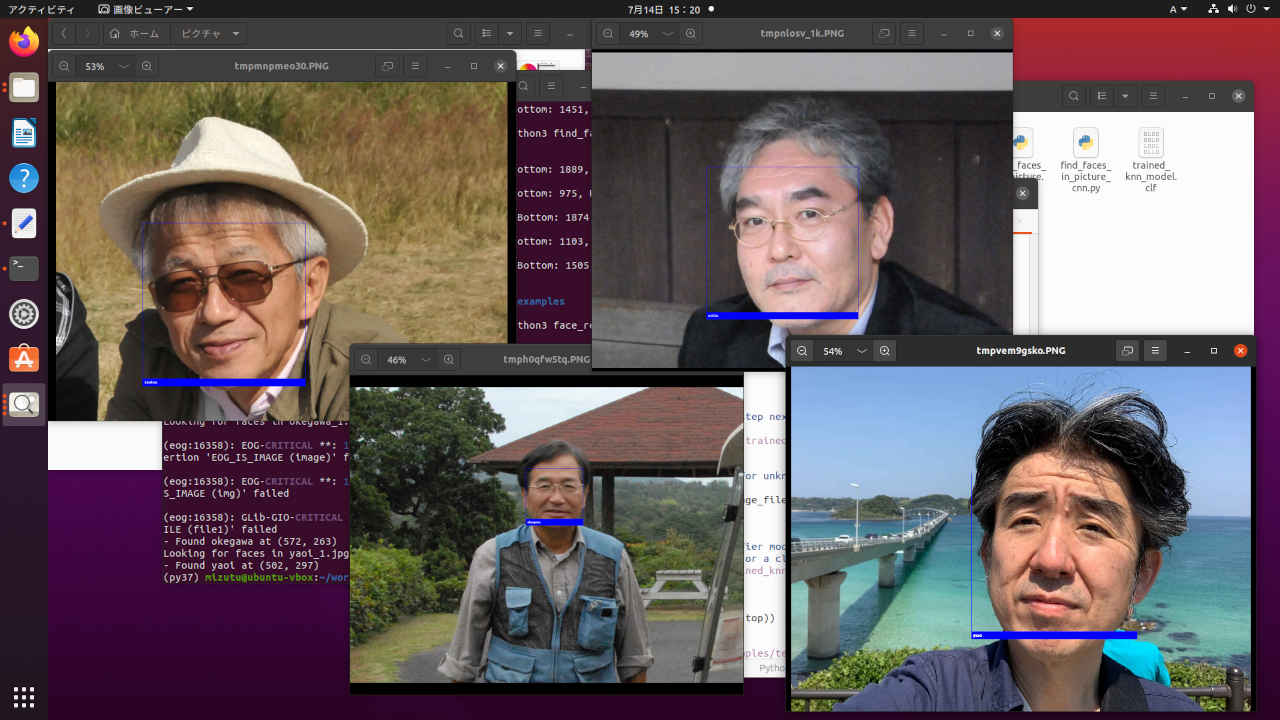Open the 49% zoom level dropdown
The width and height of the screenshot is (1280, 720).
(667, 34)
